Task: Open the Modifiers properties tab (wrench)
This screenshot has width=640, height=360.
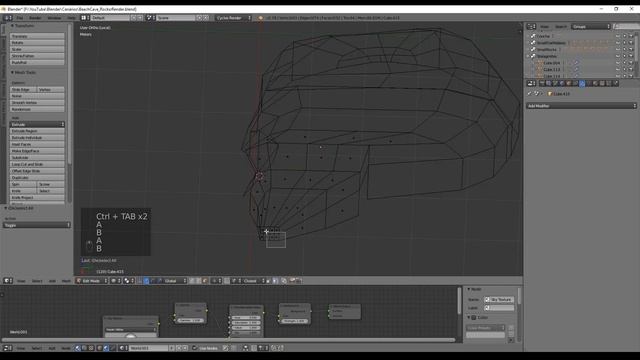Action: tap(582, 83)
